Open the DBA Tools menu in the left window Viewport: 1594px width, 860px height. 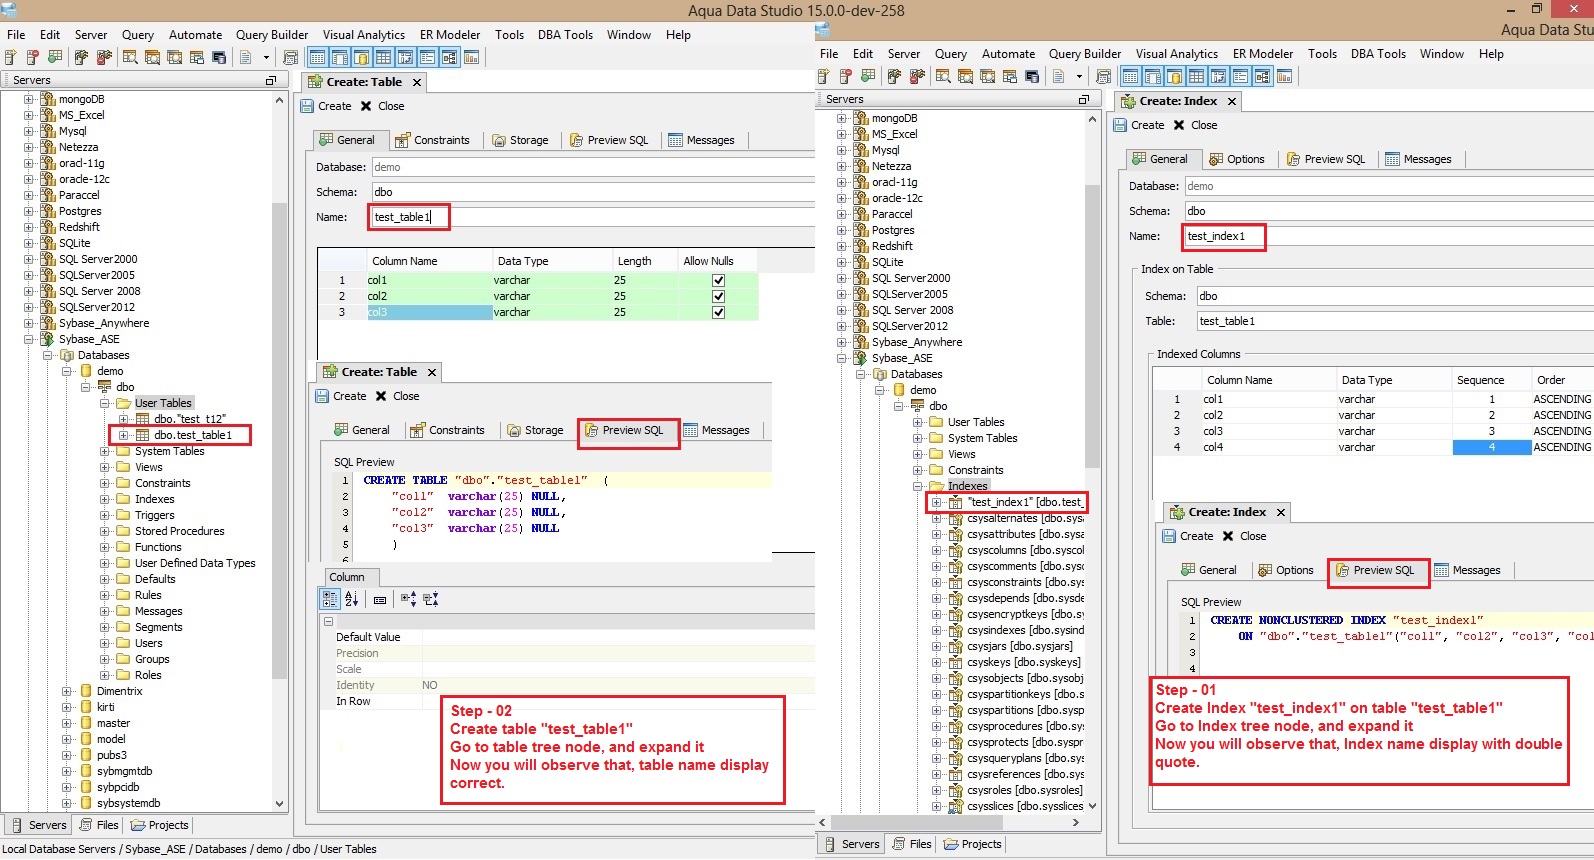click(565, 34)
